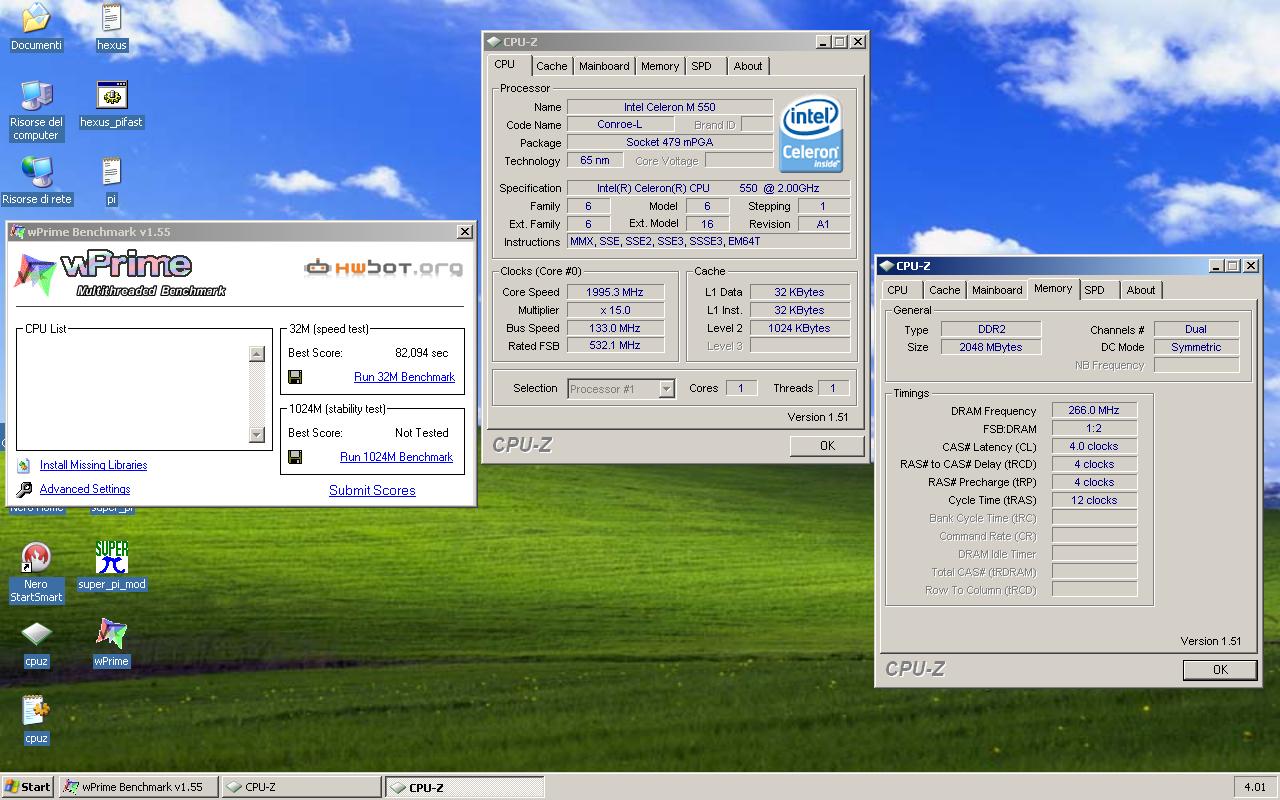Click the Core Speed 1995.3 MHz field

(x=615, y=292)
